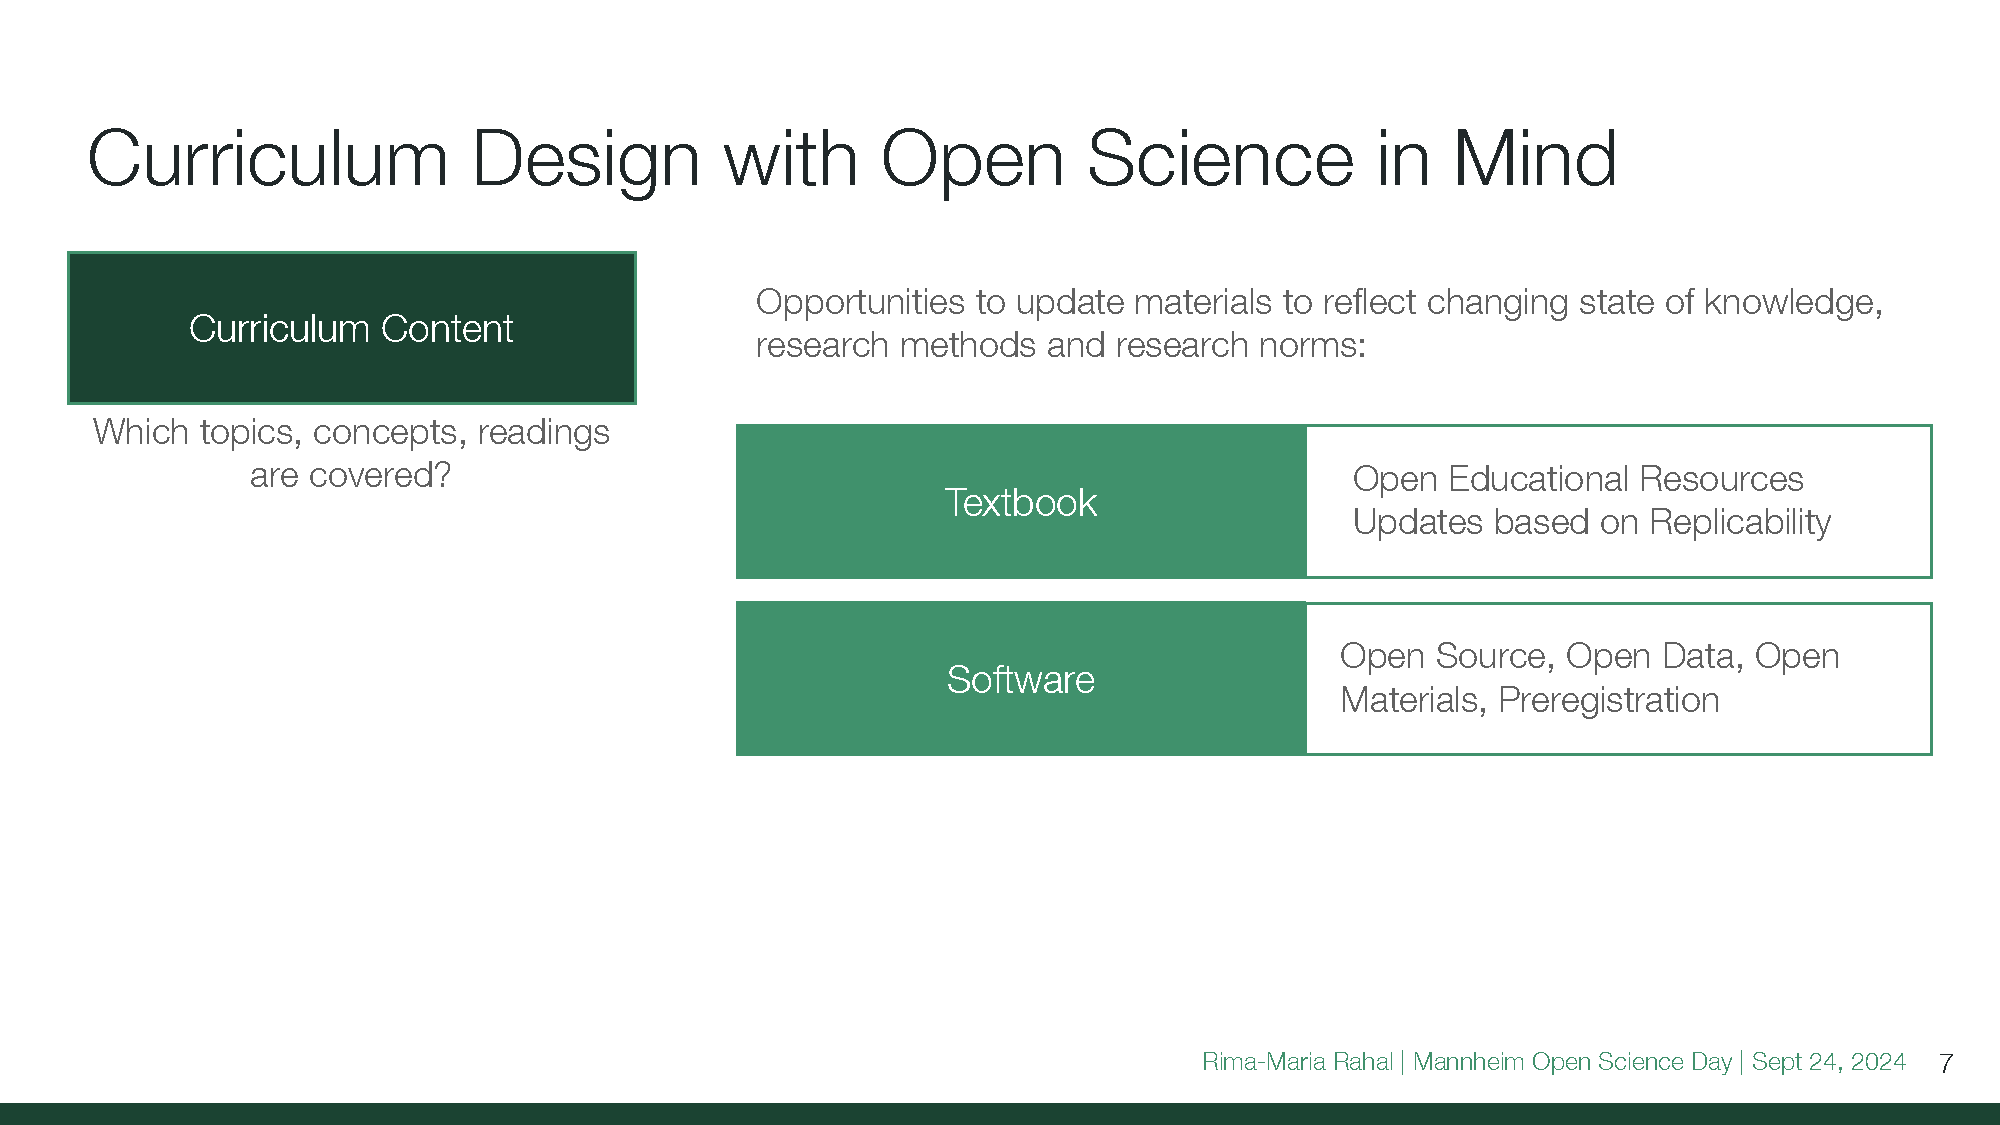Viewport: 2000px width, 1125px height.
Task: Click the word Textbook
Action: tap(1021, 502)
